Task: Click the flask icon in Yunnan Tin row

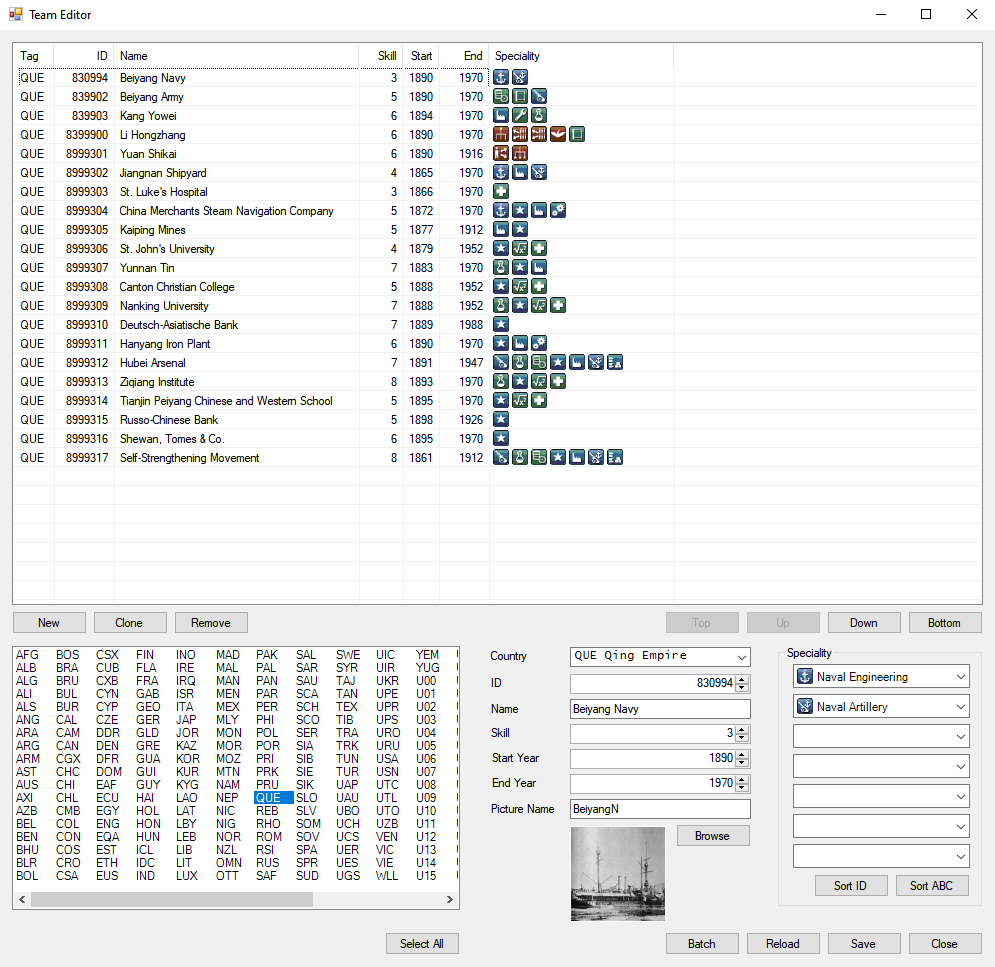Action: coord(501,268)
